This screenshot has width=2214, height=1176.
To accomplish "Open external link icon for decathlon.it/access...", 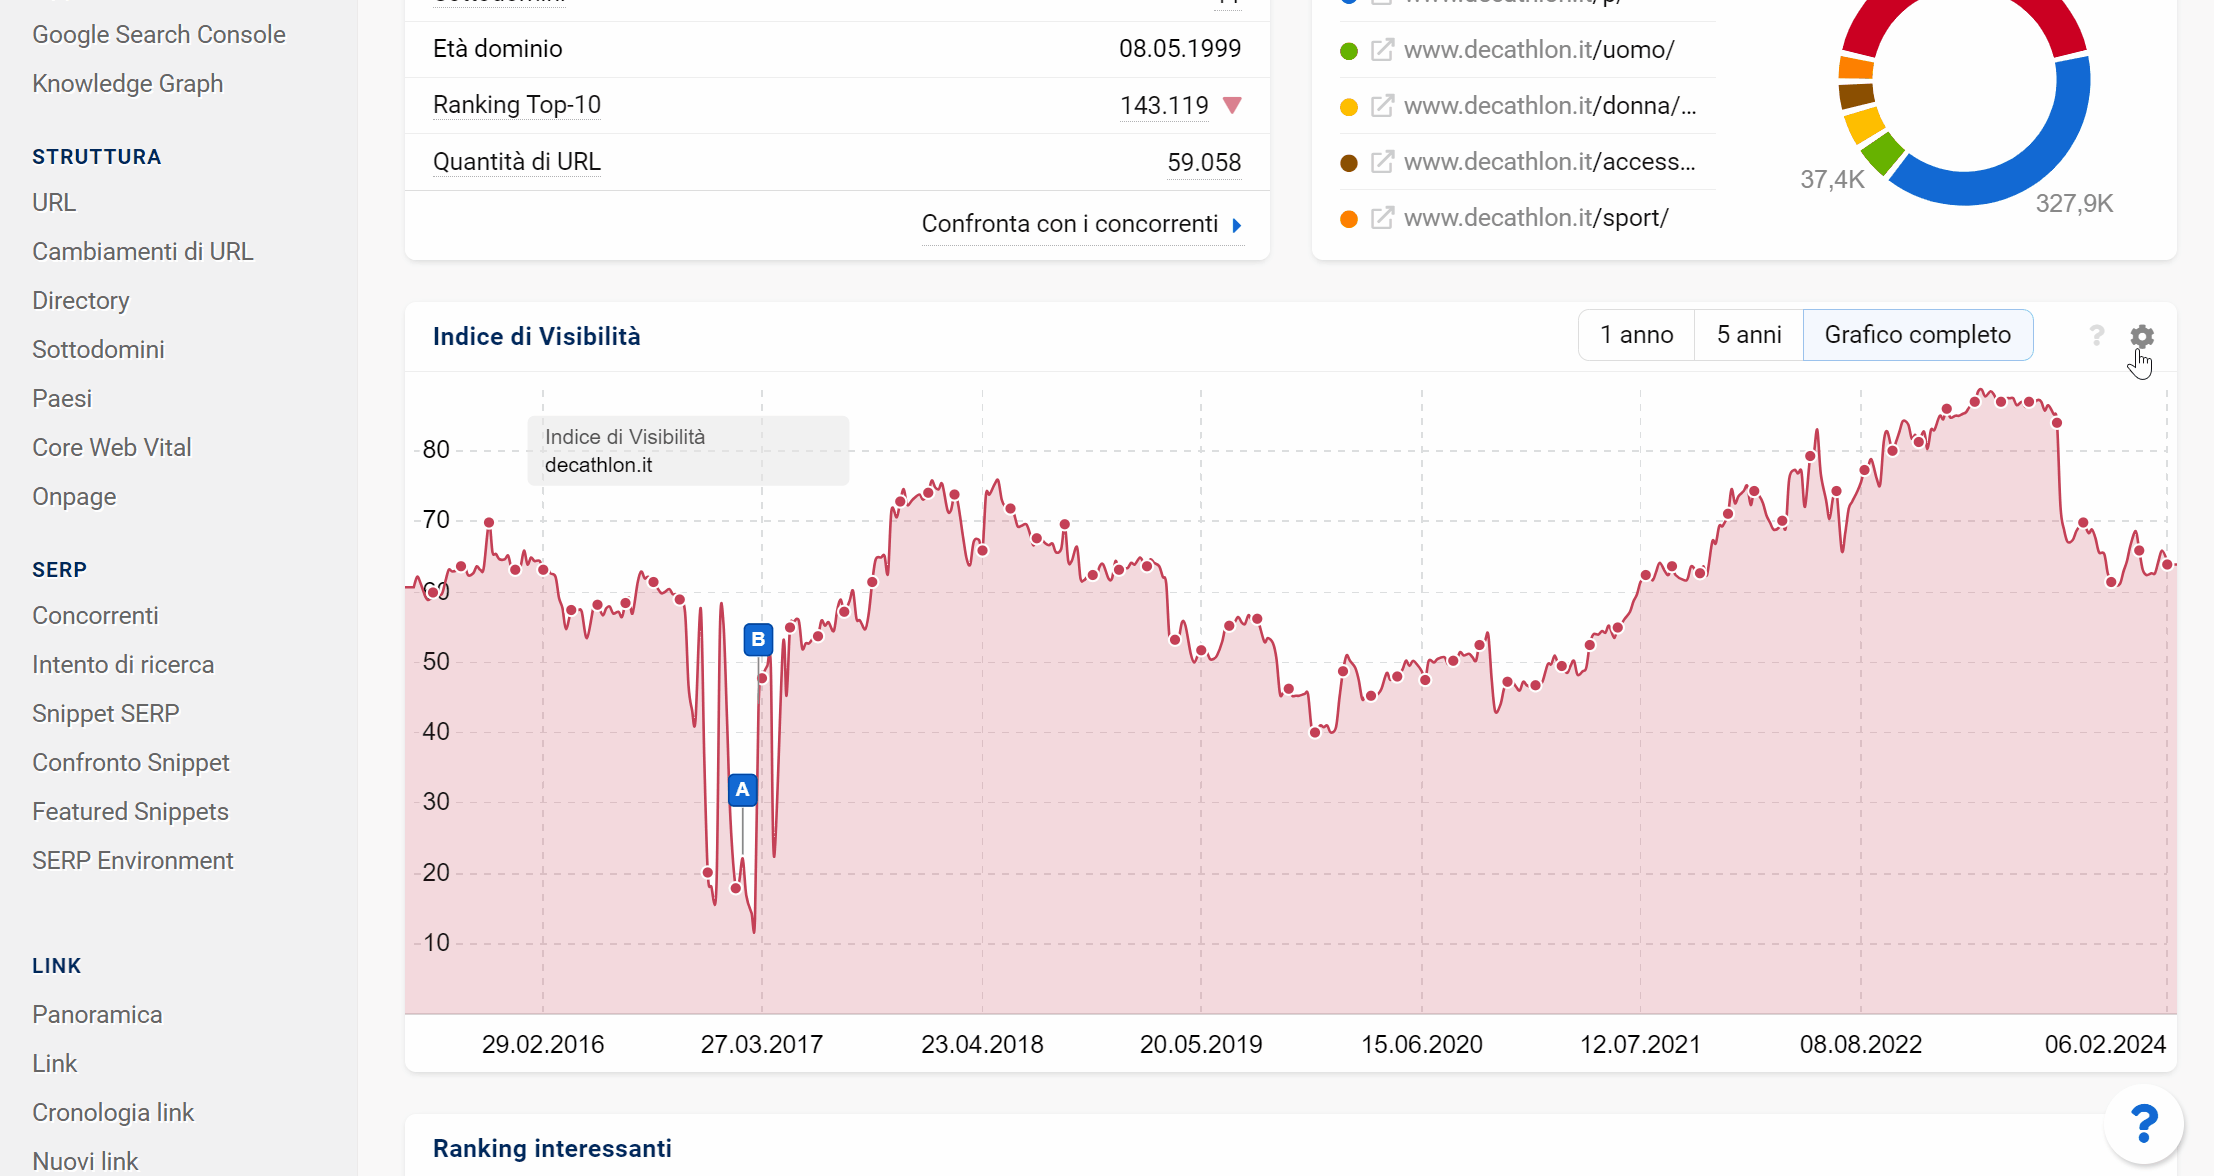I will pyautogui.click(x=1381, y=162).
